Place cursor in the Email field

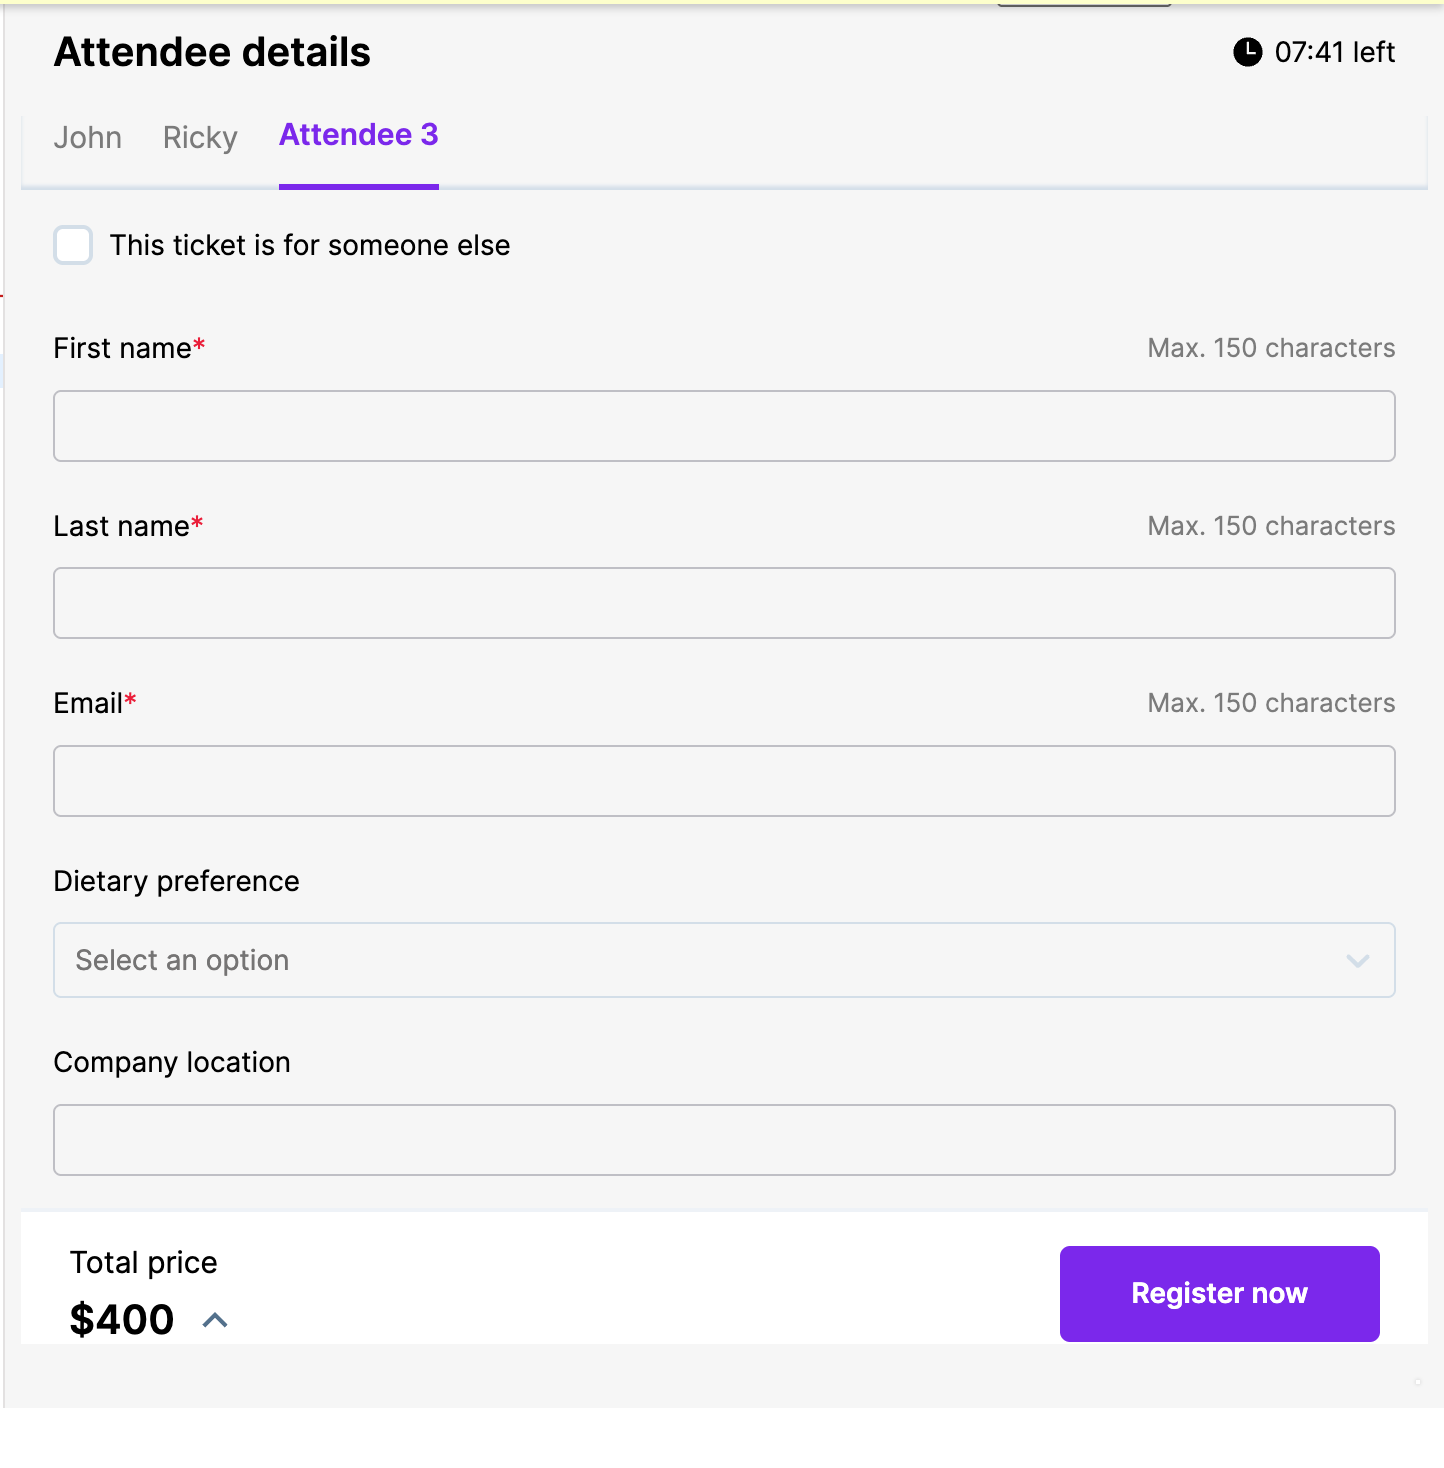[x=724, y=781]
